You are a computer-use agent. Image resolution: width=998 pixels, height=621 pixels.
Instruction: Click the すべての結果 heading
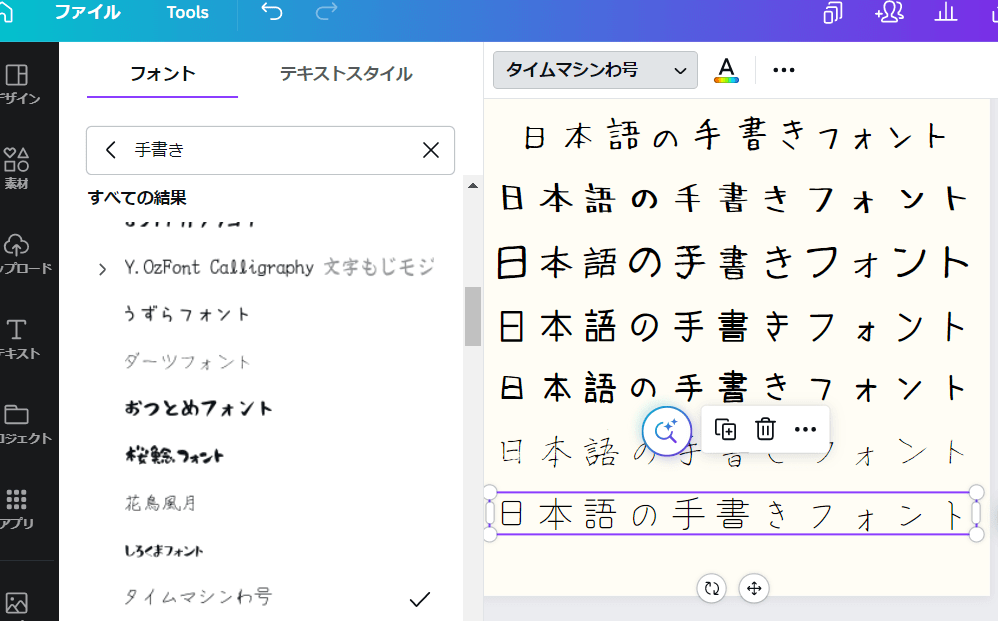coord(137,198)
